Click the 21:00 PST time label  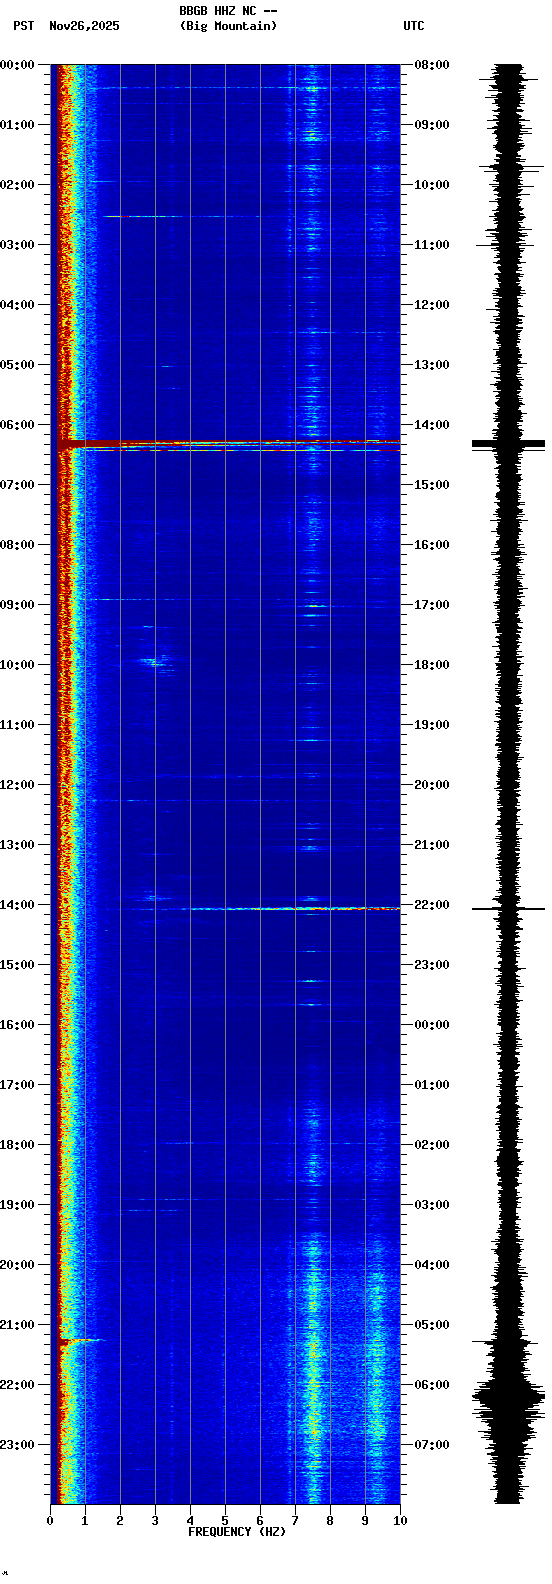point(18,1325)
